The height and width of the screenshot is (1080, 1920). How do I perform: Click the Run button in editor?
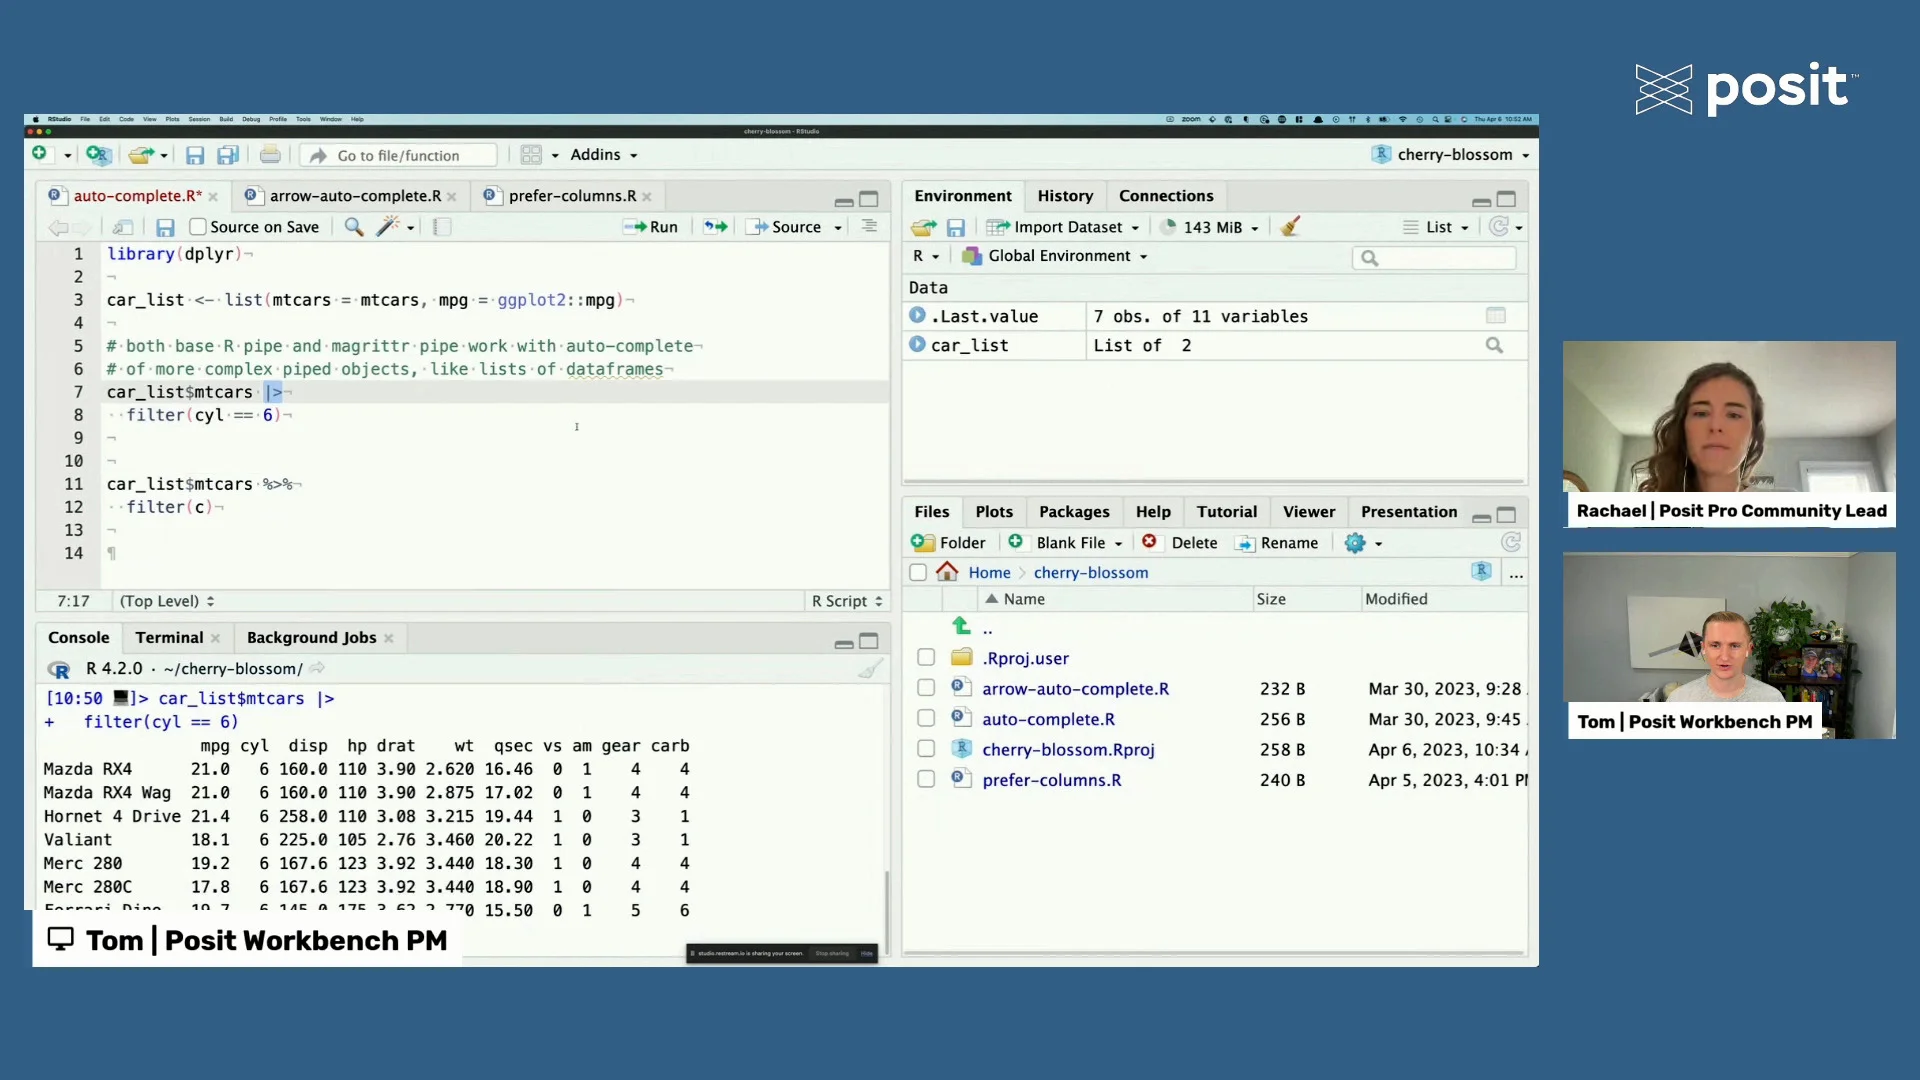(652, 227)
